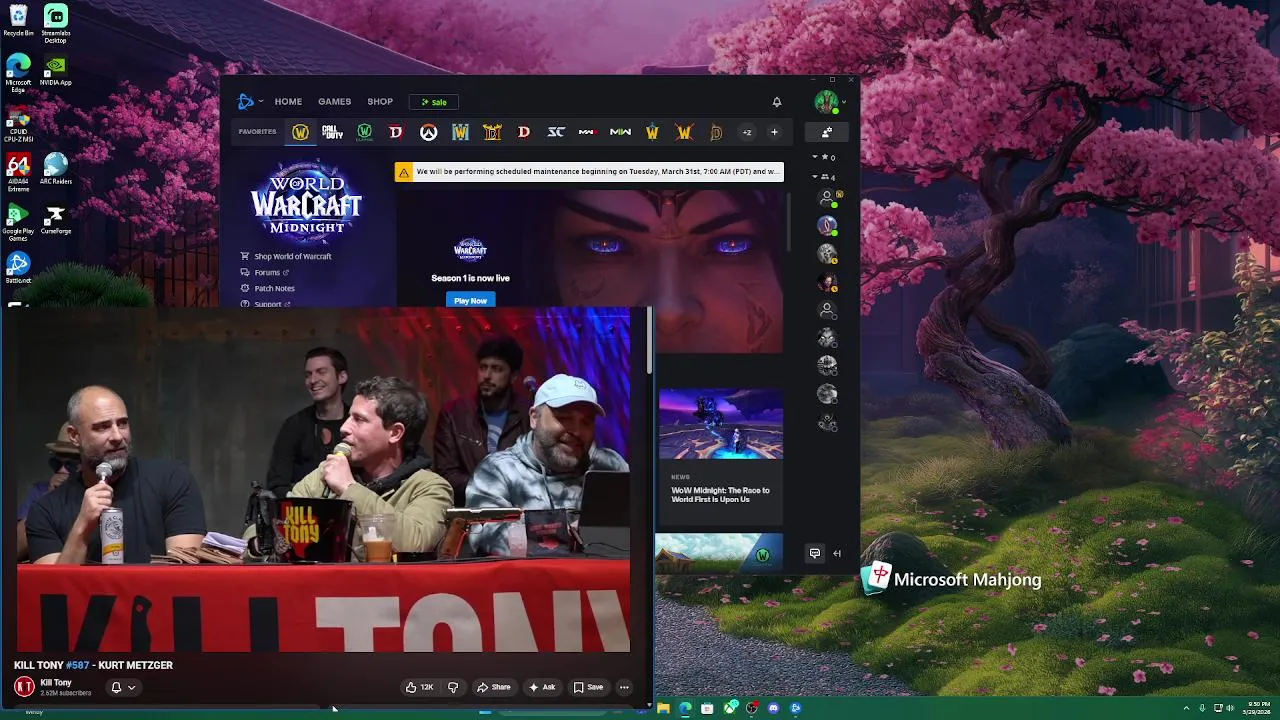Open the Kill Tony channel avatar
1280x720 pixels.
24,686
